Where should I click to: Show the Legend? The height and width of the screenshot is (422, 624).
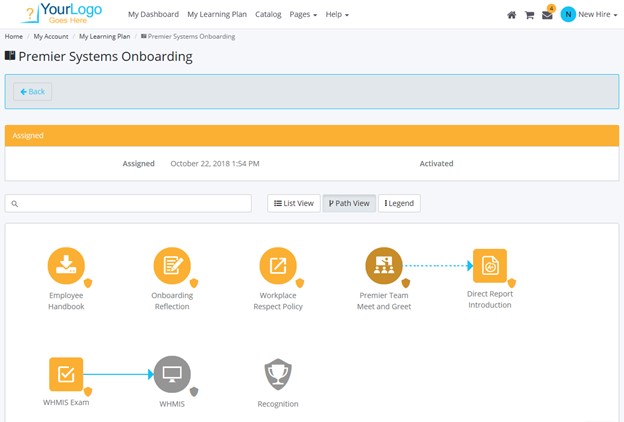(x=399, y=203)
